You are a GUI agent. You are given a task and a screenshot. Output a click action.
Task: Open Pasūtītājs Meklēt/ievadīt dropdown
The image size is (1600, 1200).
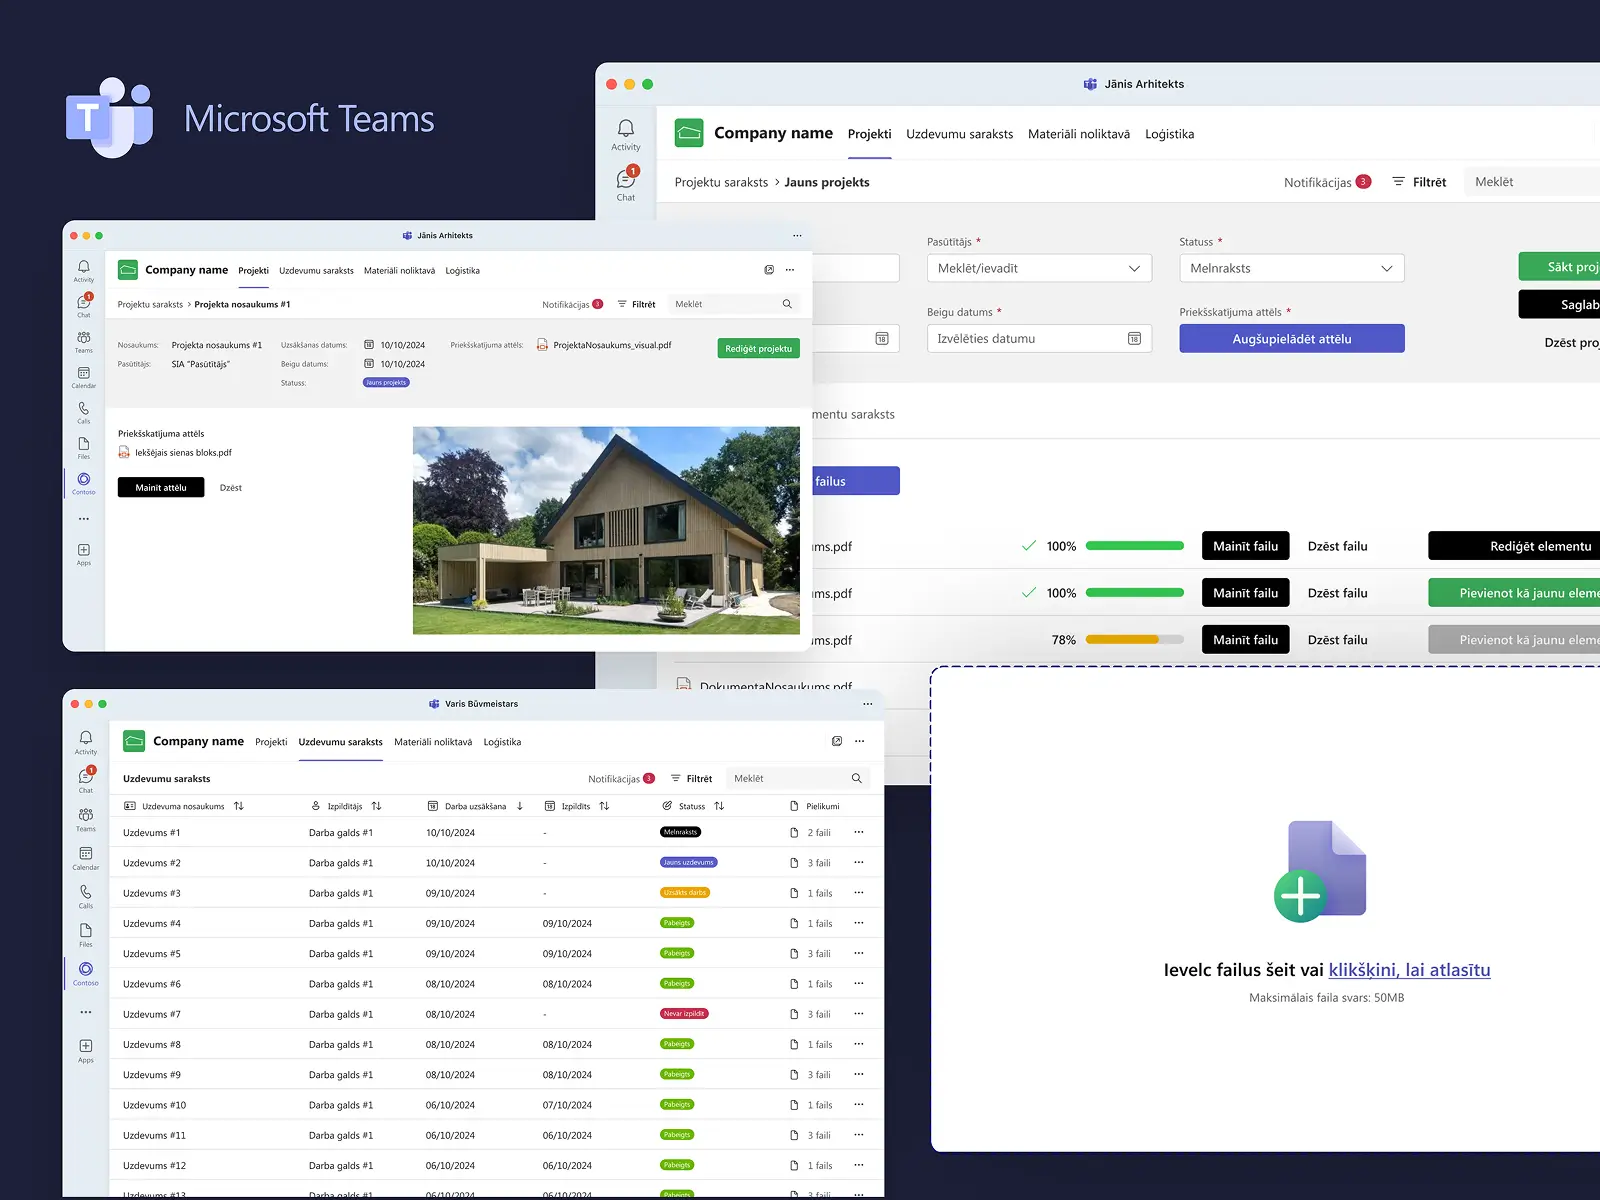pos(1039,268)
